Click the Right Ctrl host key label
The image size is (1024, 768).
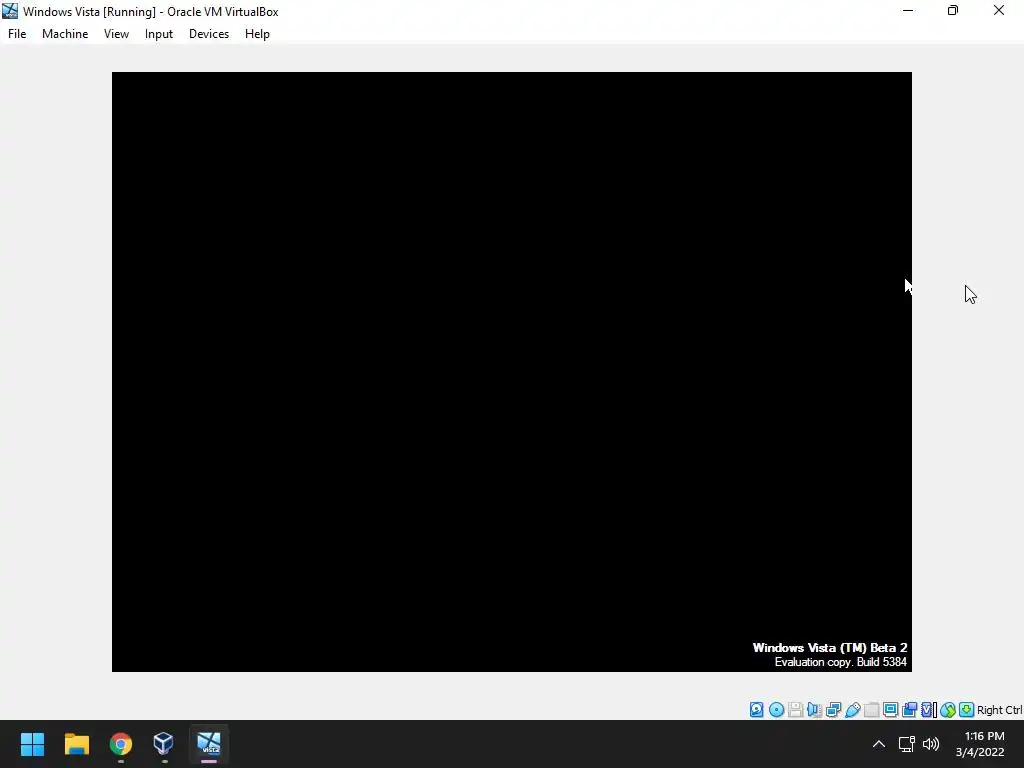pos(1000,710)
